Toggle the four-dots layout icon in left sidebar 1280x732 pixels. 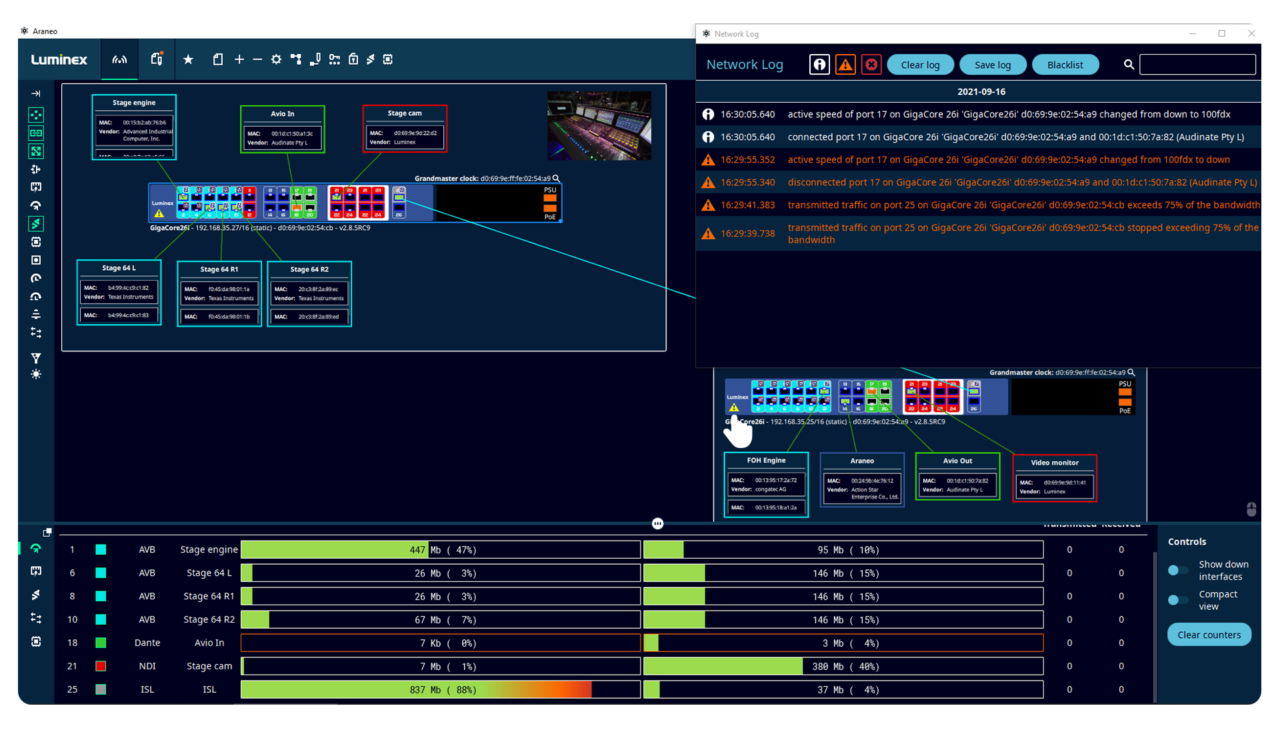(36, 115)
